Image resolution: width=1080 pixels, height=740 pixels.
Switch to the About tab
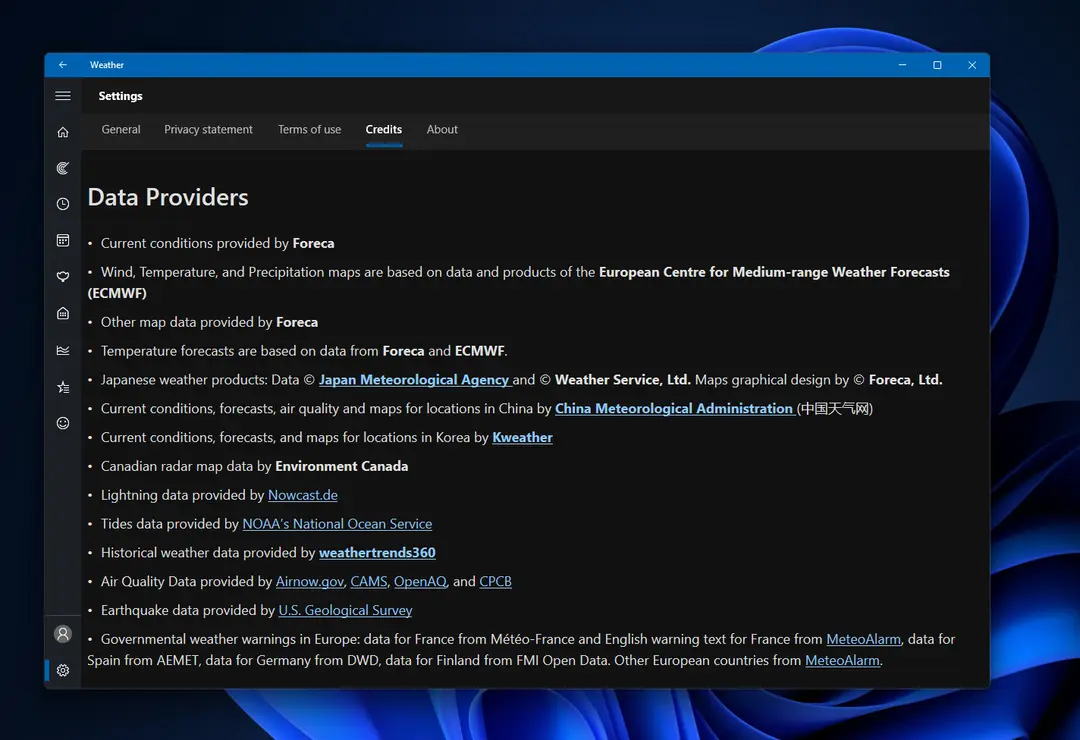[x=442, y=130]
